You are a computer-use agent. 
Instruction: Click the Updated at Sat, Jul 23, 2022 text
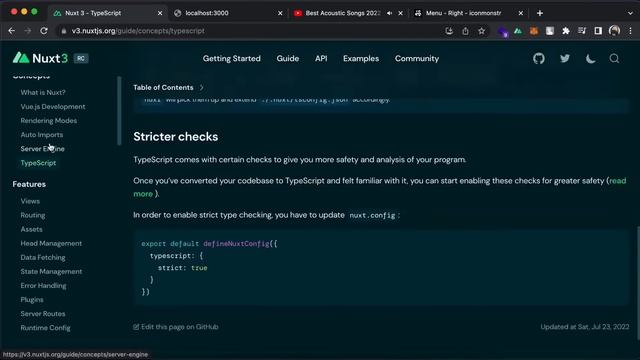[x=585, y=327]
